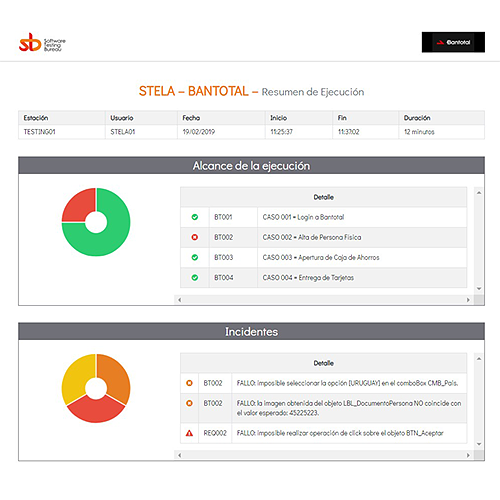The width and height of the screenshot is (500, 500).
Task: Click left arrow of Incidentes horizontal scrollbar
Action: [180, 455]
